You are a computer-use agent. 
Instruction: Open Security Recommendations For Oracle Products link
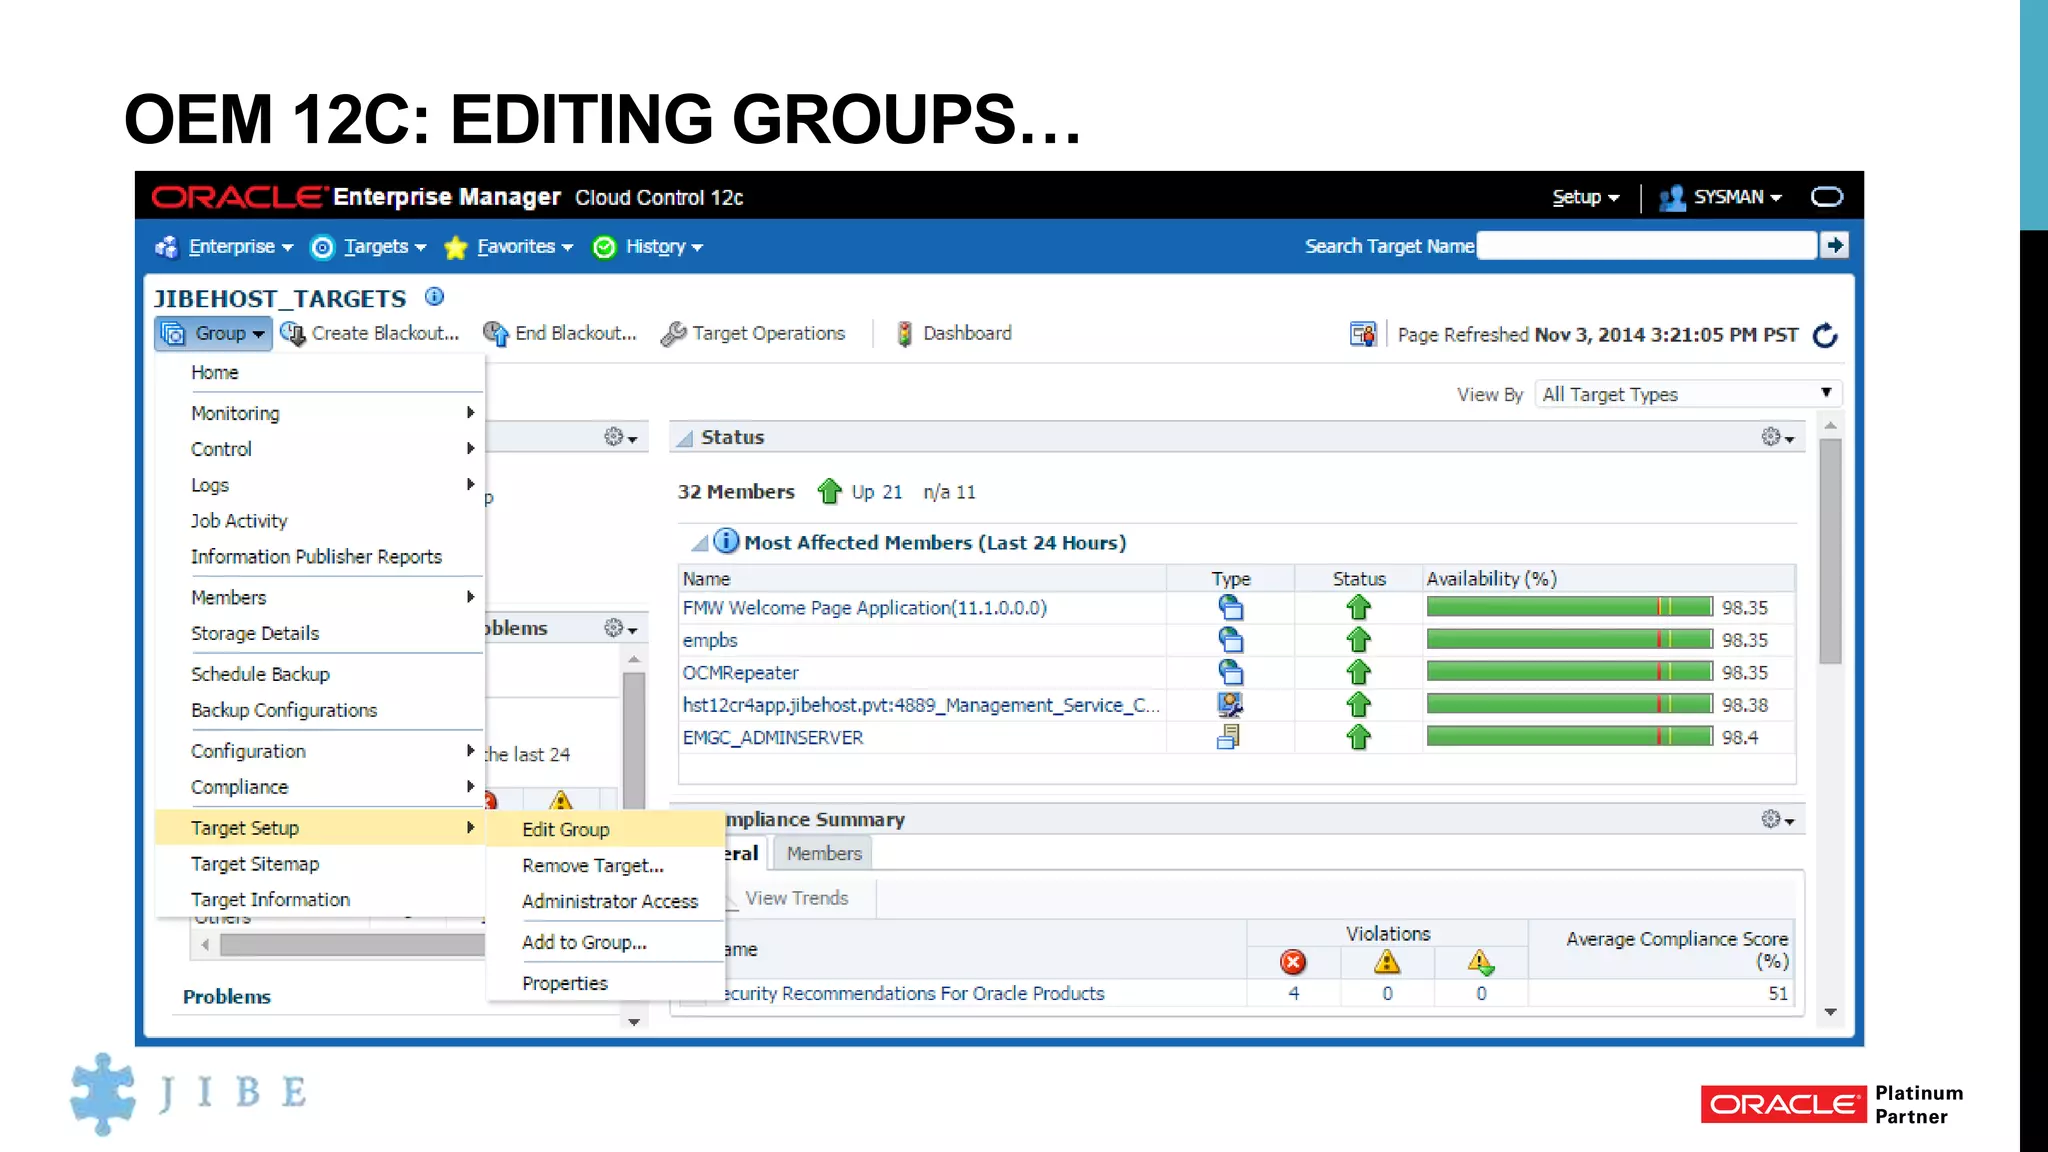coord(913,993)
